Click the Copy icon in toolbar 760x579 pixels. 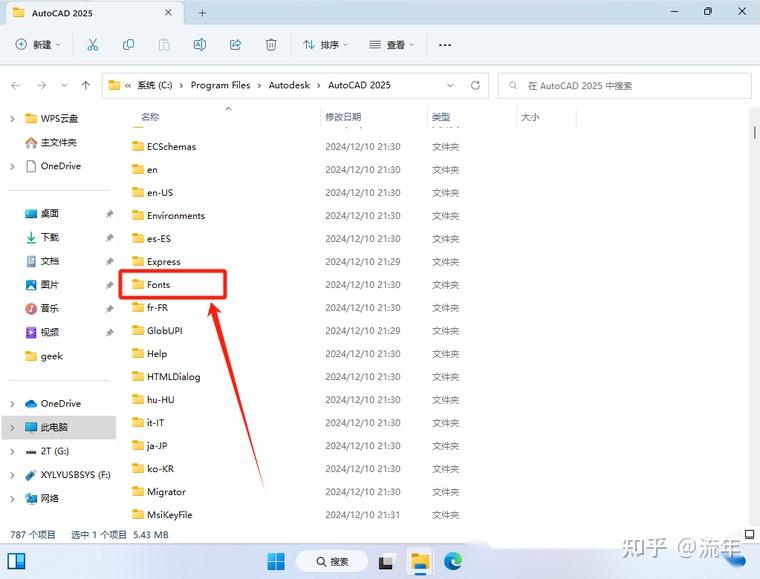point(128,45)
